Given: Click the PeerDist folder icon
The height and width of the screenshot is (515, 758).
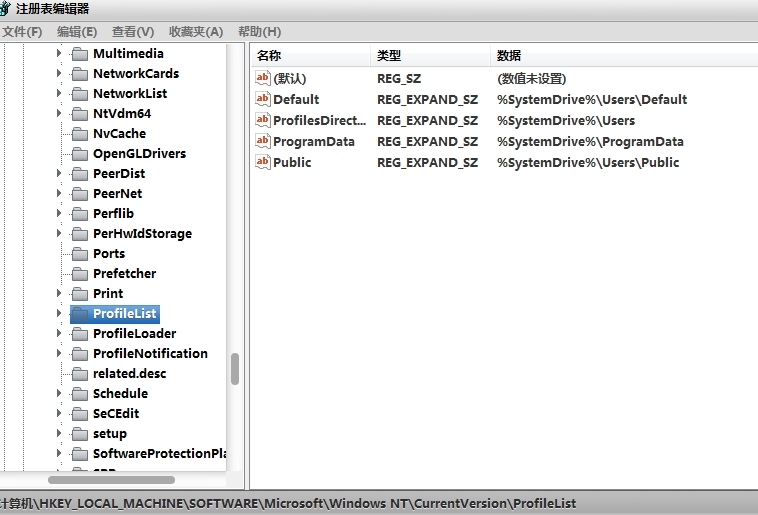Looking at the screenshot, I should tap(79, 174).
